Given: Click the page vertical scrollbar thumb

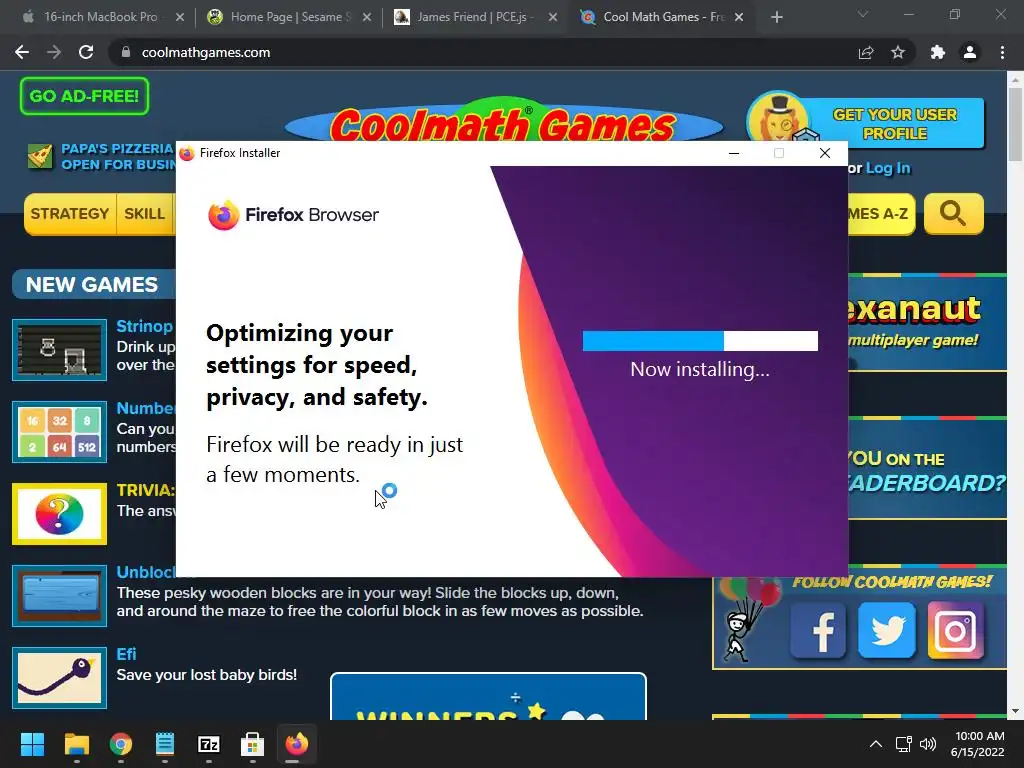Looking at the screenshot, I should pos(1015,124).
